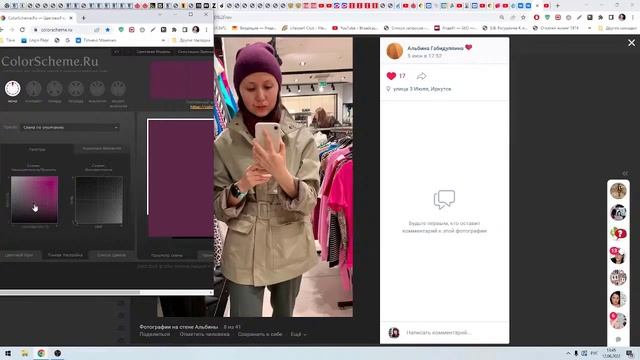Open the bottom-most friend avatar in chat sidebar
This screenshot has height=360, width=640.
click(x=618, y=320)
